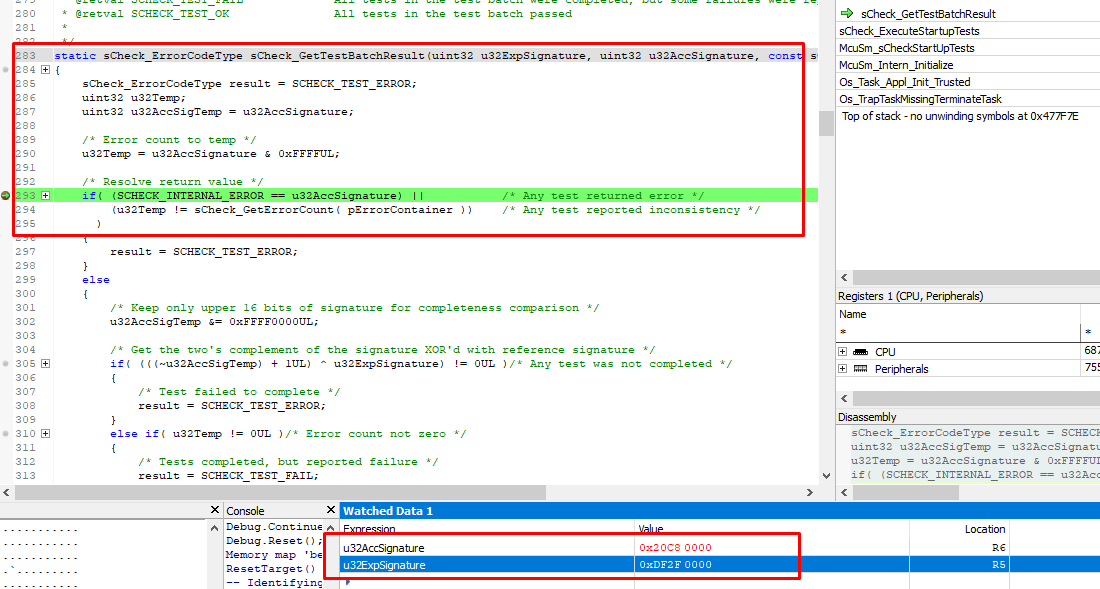Select the Watched Data 1 tab

tap(388, 510)
